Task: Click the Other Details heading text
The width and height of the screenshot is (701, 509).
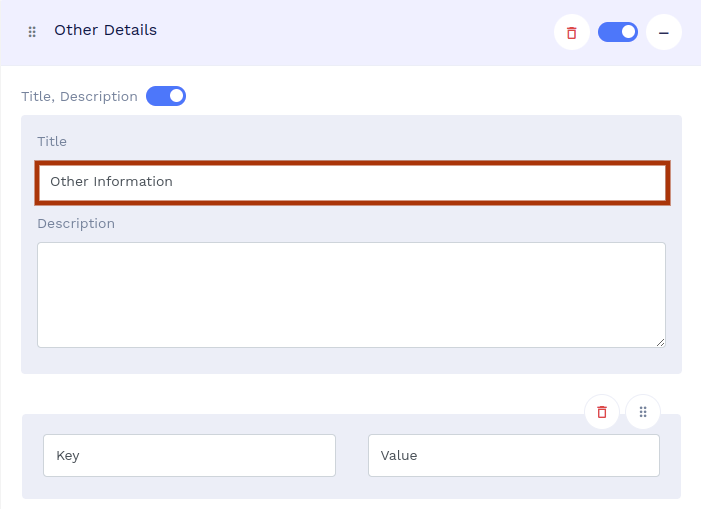Action: [x=105, y=30]
